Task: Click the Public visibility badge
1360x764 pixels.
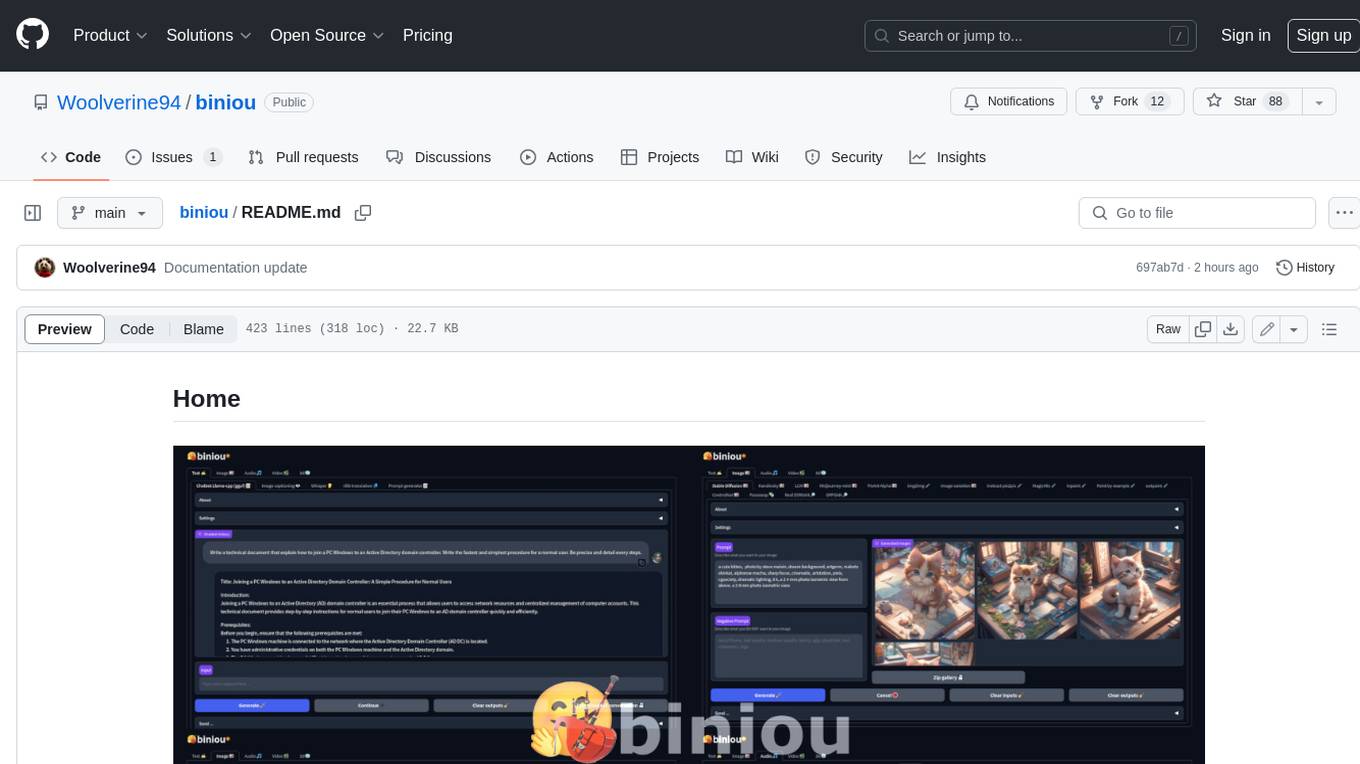Action: 289,102
